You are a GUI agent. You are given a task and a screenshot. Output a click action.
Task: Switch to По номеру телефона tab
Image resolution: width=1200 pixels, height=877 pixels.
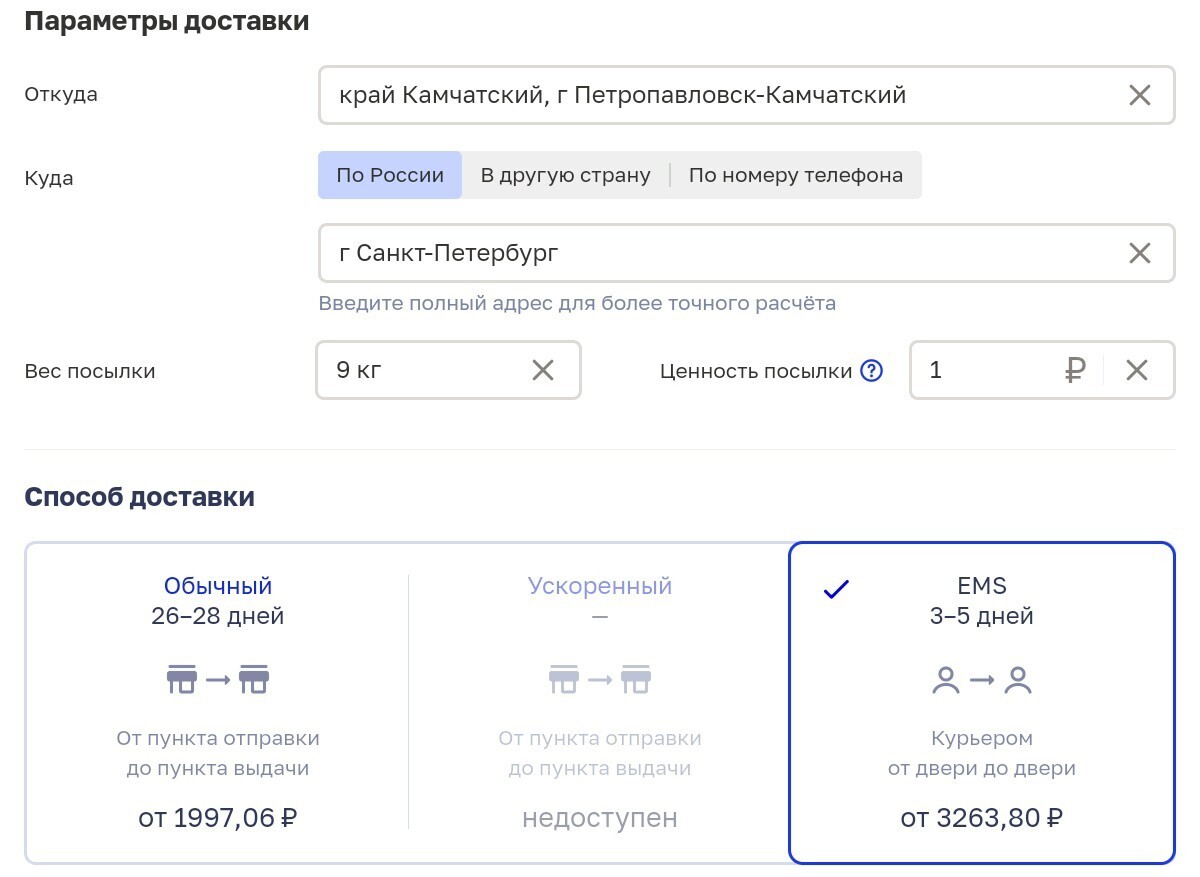pos(795,175)
